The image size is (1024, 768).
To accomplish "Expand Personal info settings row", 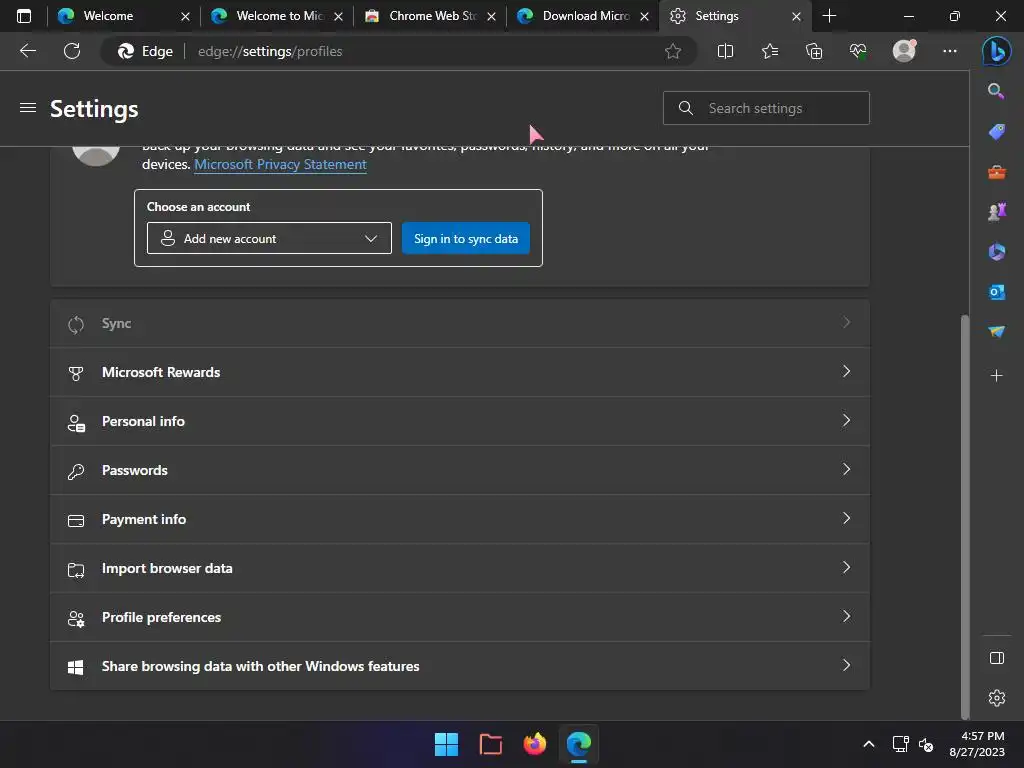I will click(x=460, y=421).
